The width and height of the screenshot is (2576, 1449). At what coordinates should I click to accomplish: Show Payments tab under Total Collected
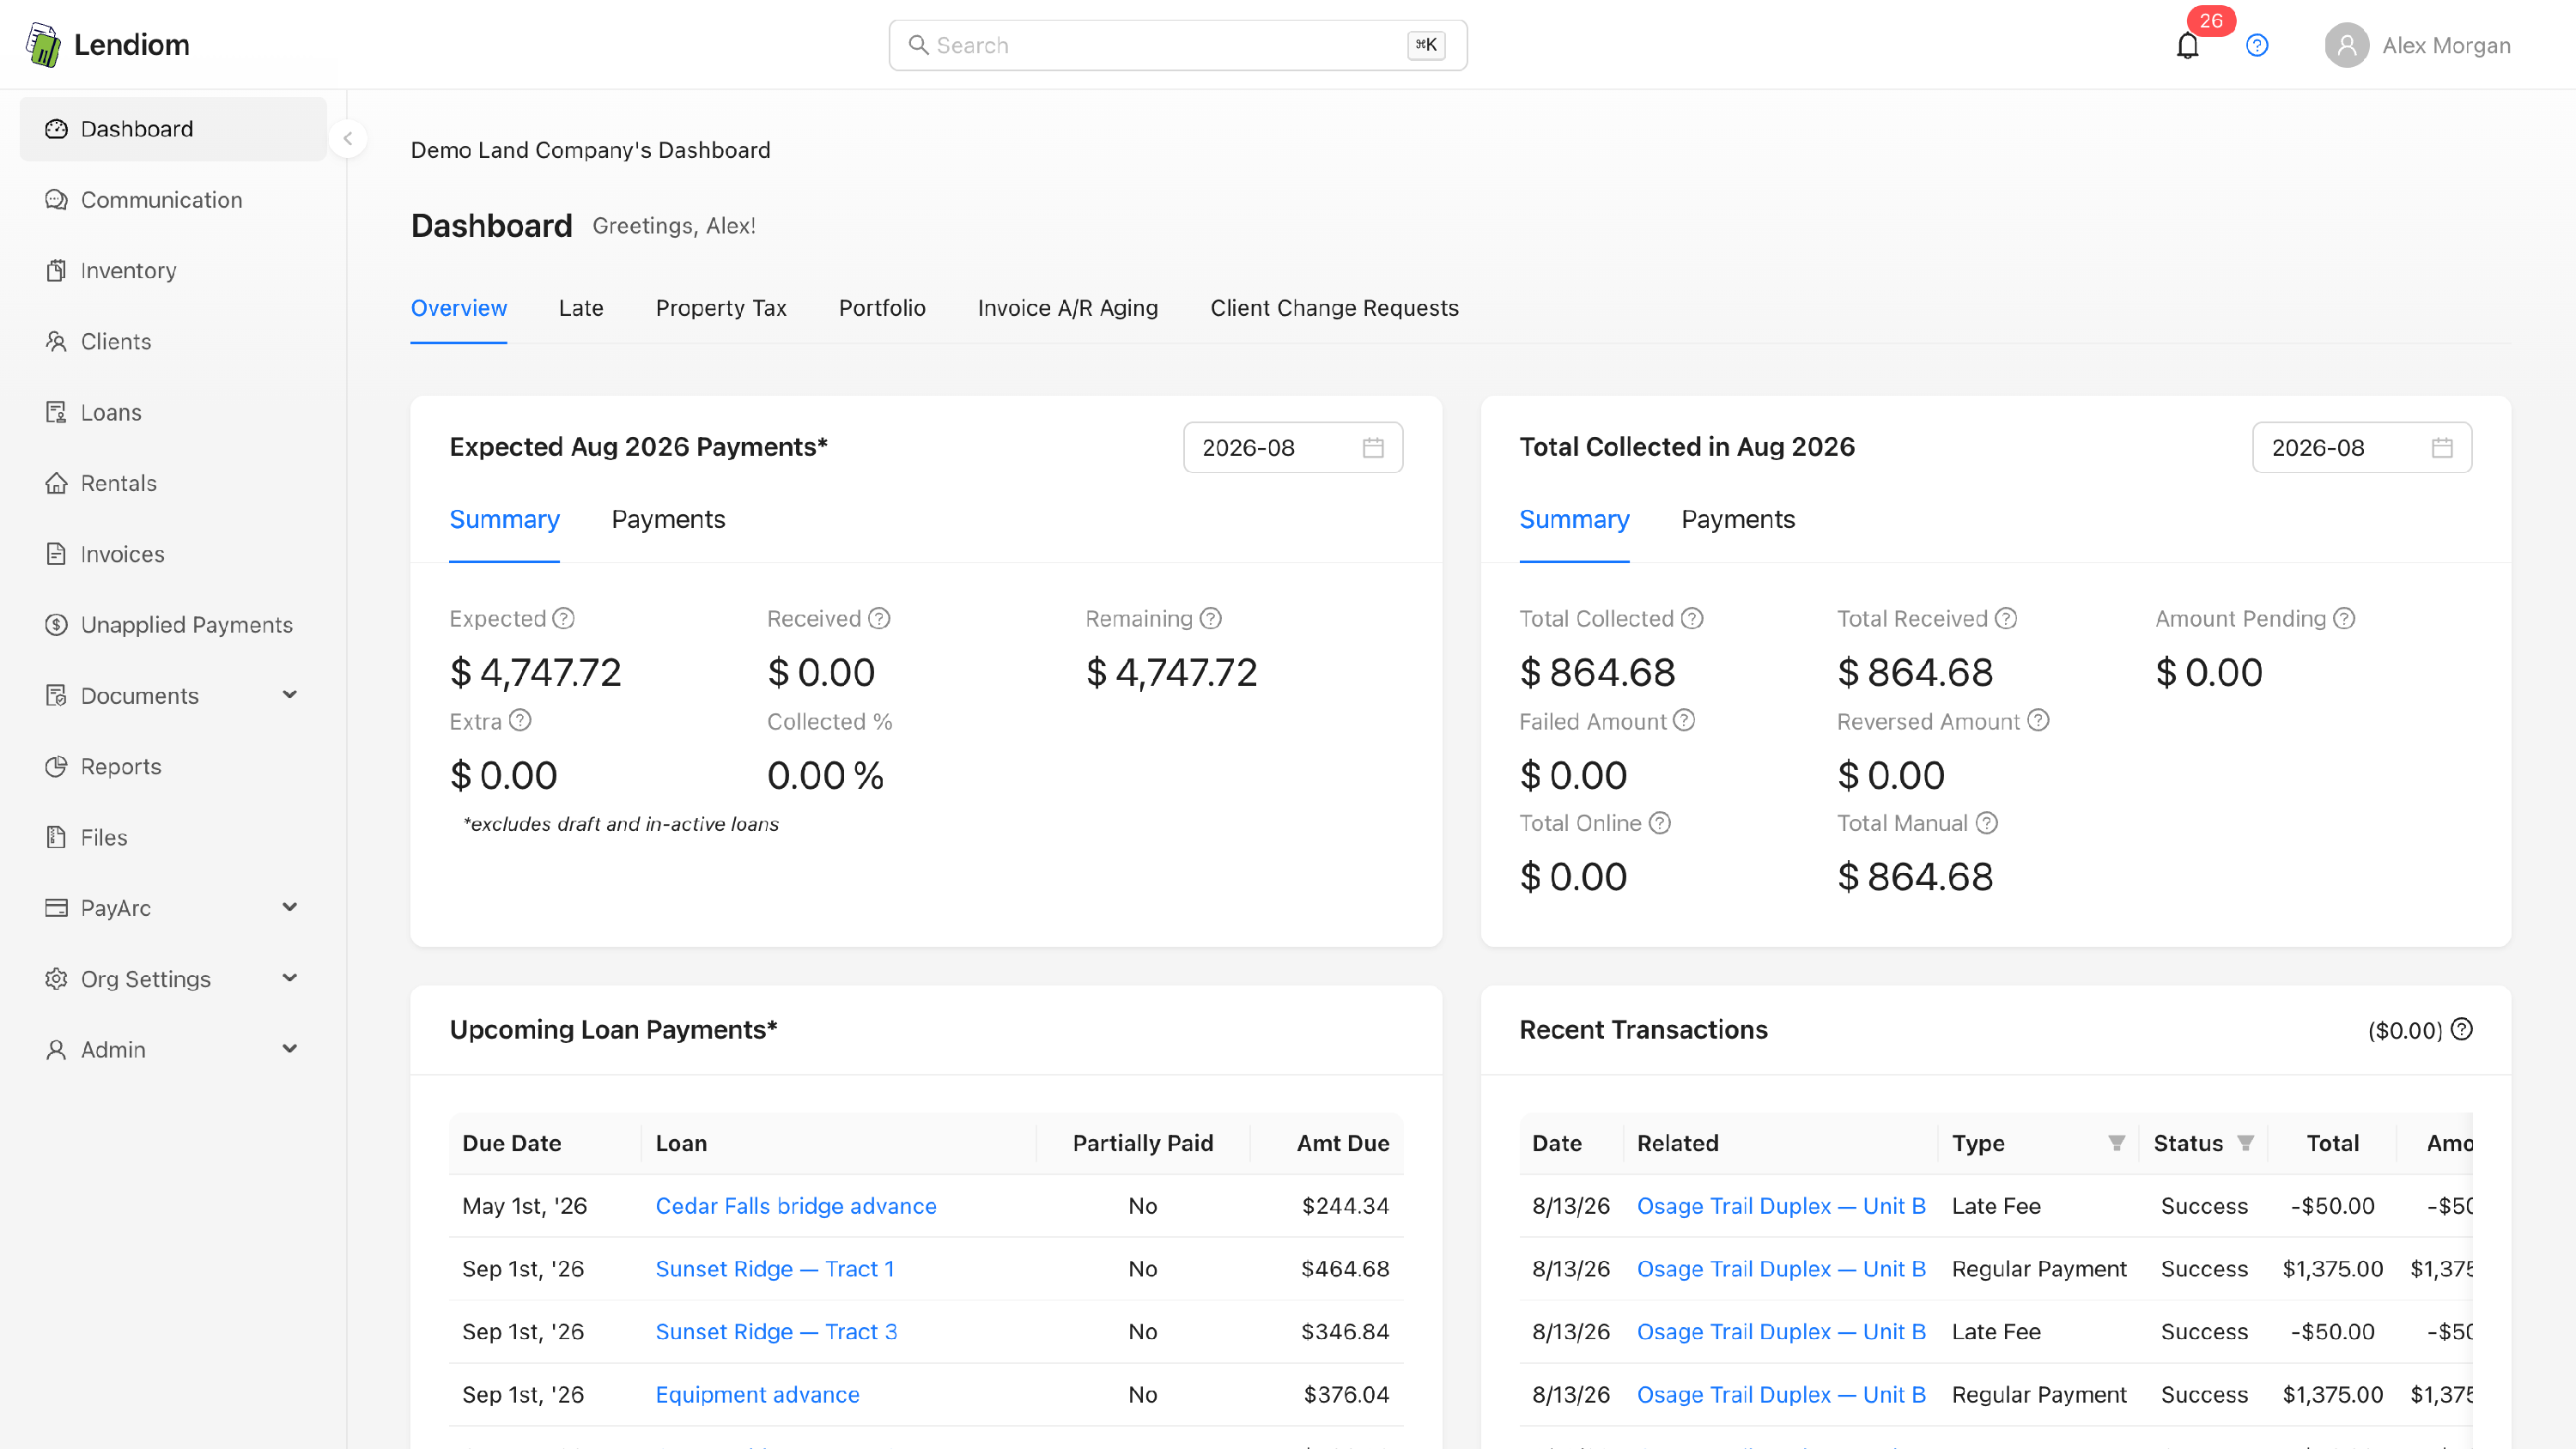tap(1739, 520)
